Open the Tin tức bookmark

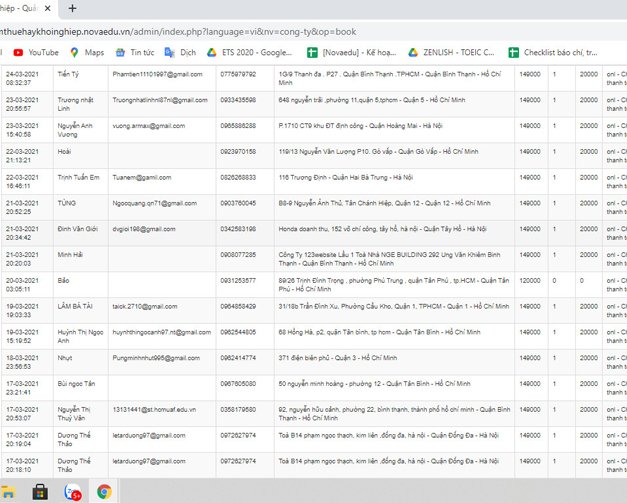[x=134, y=52]
